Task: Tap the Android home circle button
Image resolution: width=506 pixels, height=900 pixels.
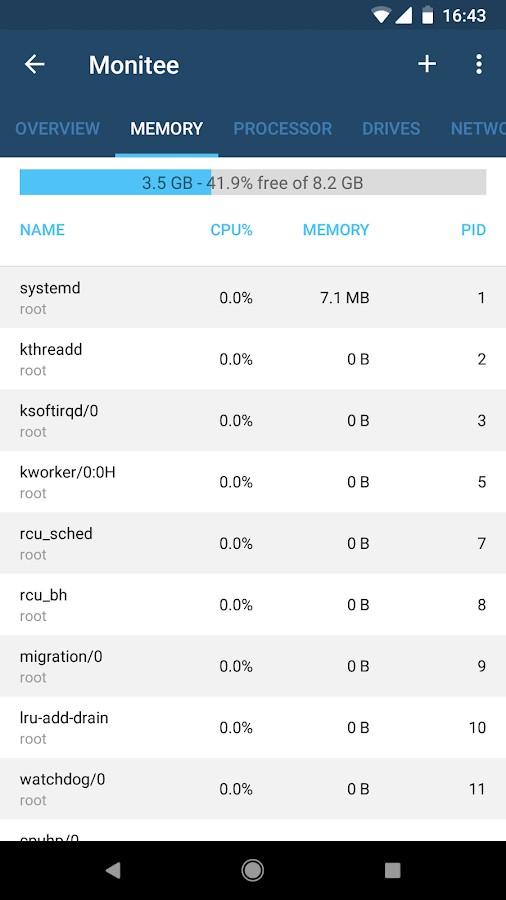Action: [x=252, y=870]
